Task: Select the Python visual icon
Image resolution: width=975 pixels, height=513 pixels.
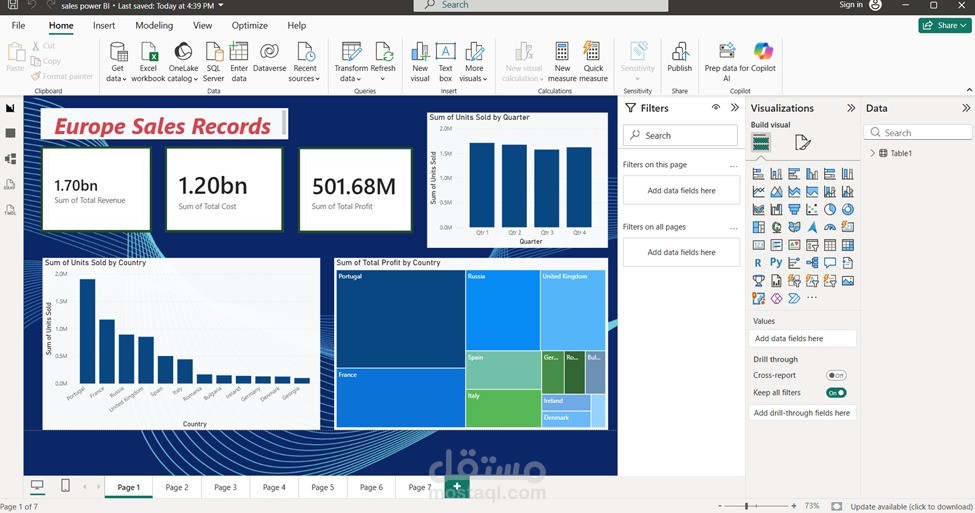Action: pos(776,262)
